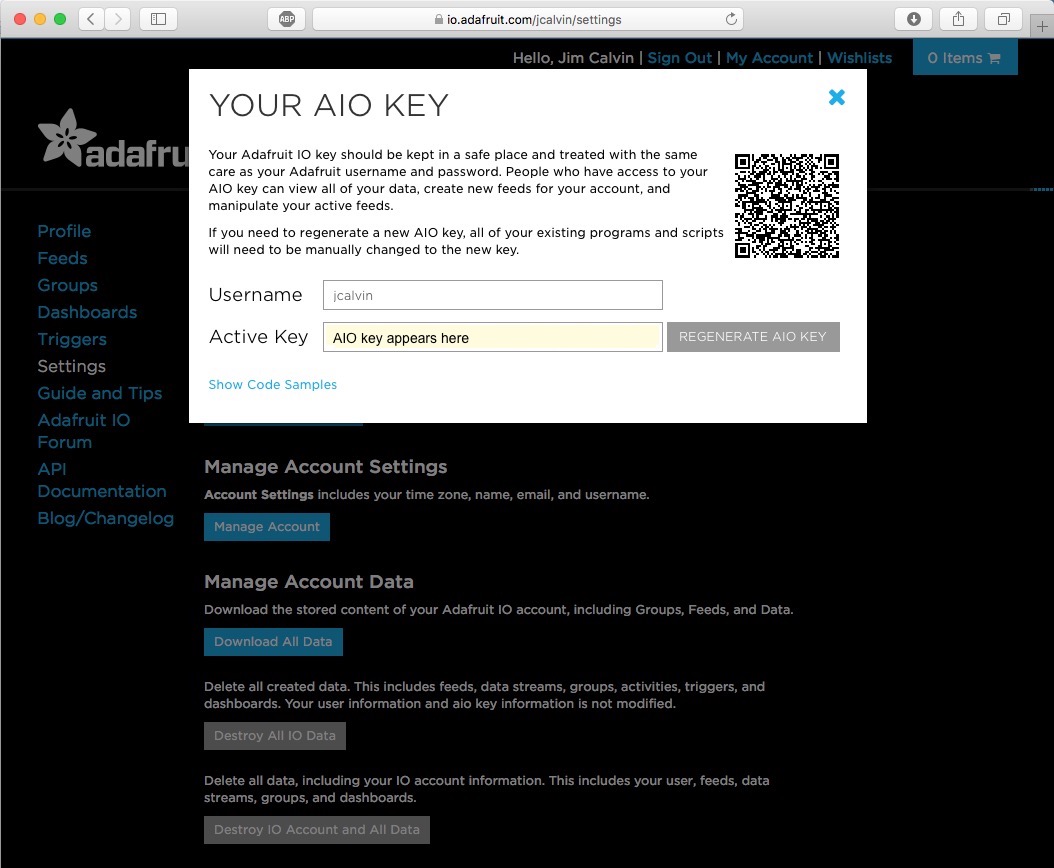This screenshot has height=868, width=1054.
Task: Click Download All Data button
Action: pos(273,641)
